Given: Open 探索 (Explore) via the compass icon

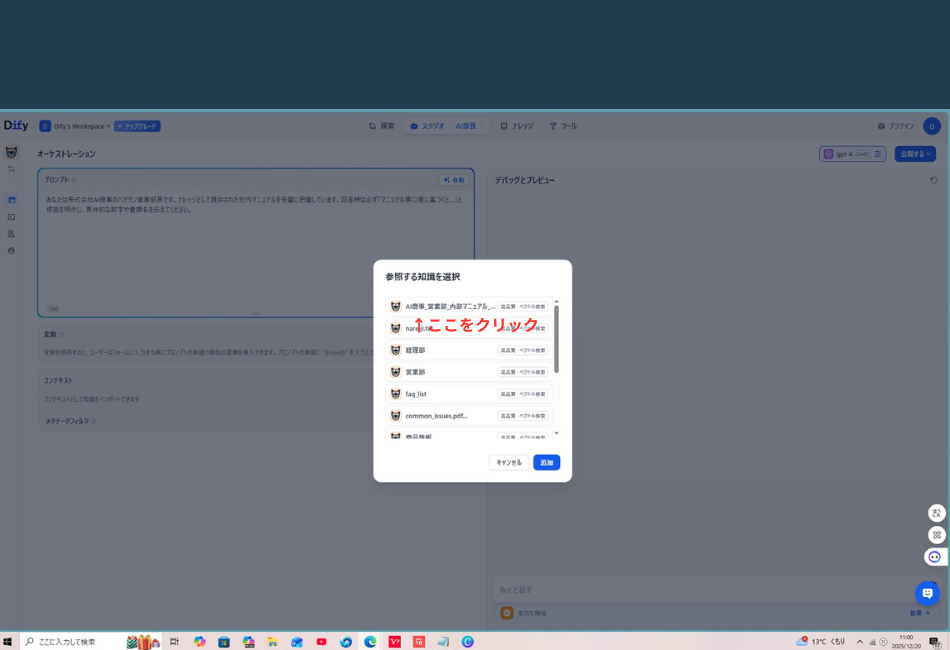Looking at the screenshot, I should (379, 126).
